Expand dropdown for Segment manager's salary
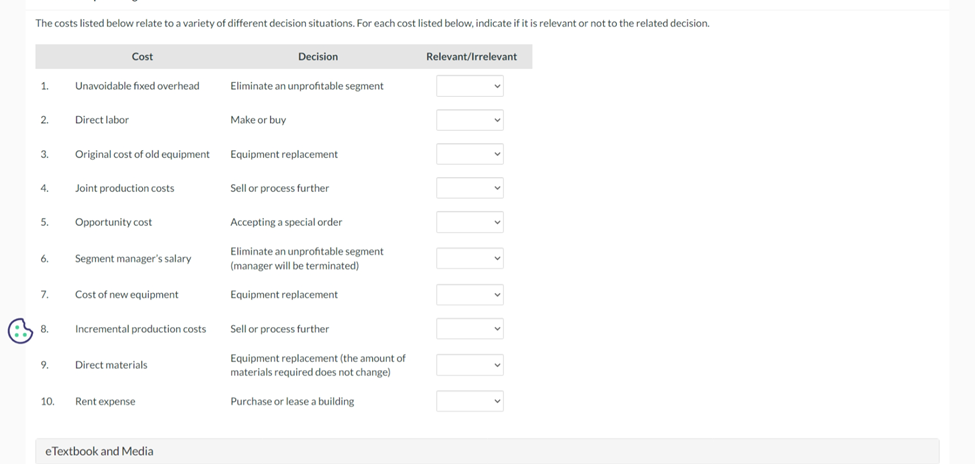 (469, 258)
